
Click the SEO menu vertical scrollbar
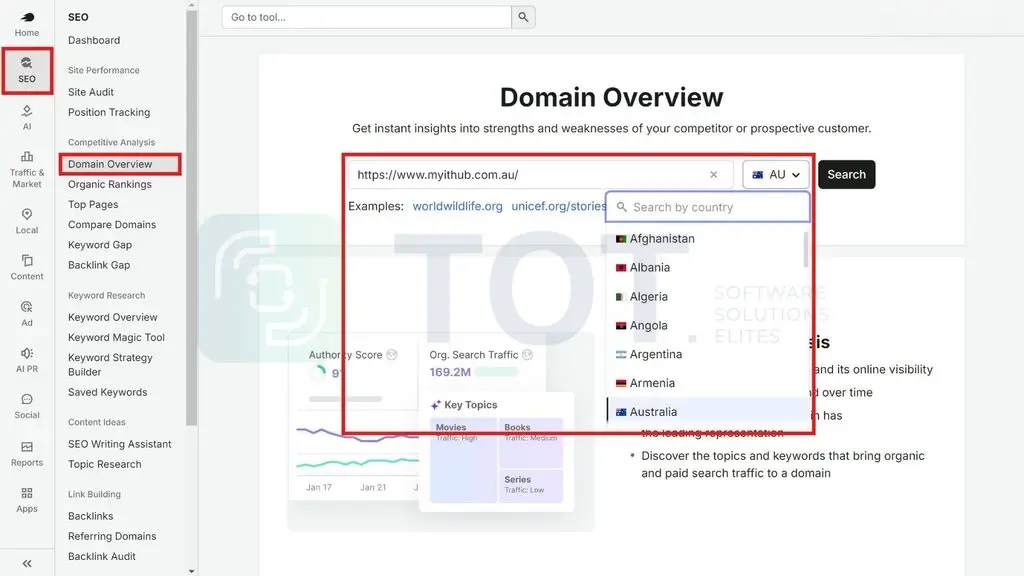coord(191,216)
